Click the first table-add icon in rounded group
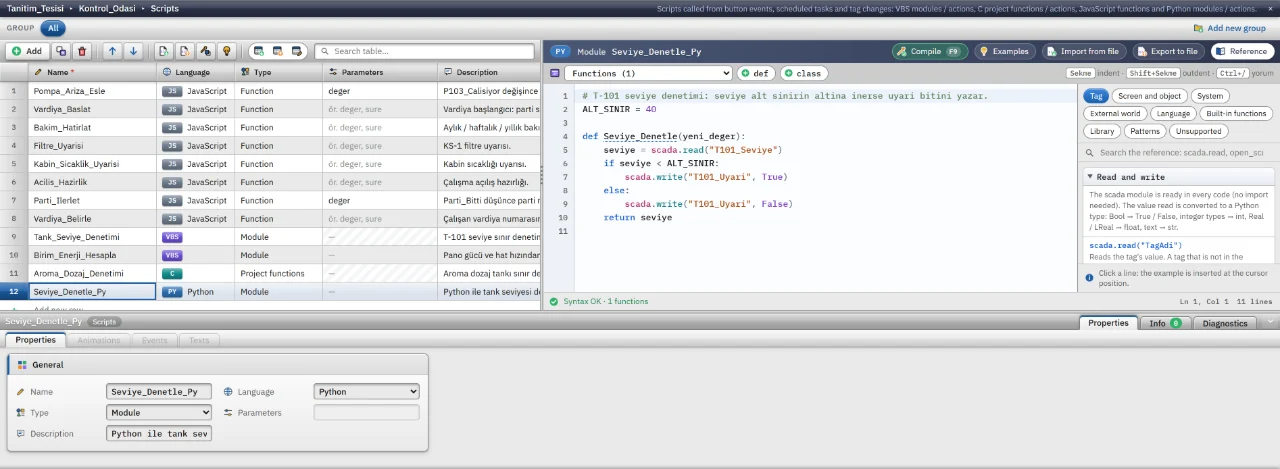The image size is (1280, 469). click(x=259, y=50)
